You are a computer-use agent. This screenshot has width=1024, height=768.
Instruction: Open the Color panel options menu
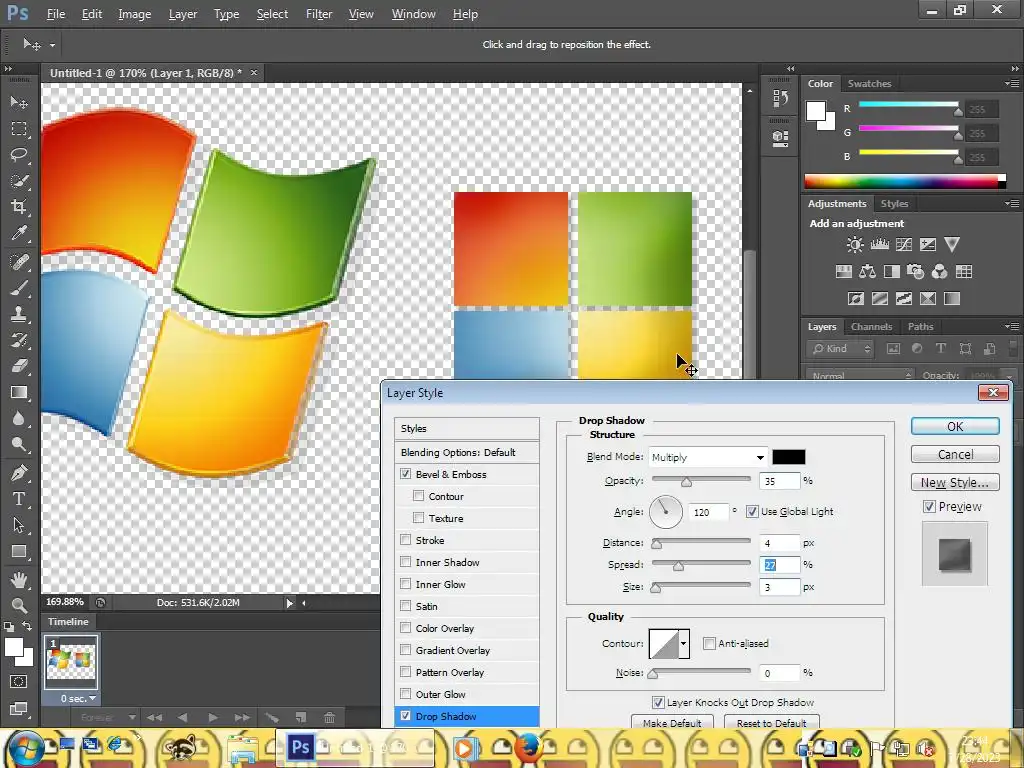[x=1012, y=84]
